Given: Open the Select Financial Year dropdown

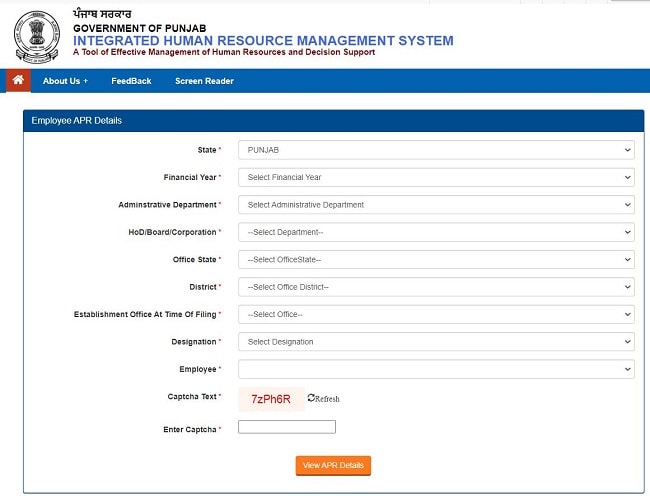Looking at the screenshot, I should [x=436, y=177].
